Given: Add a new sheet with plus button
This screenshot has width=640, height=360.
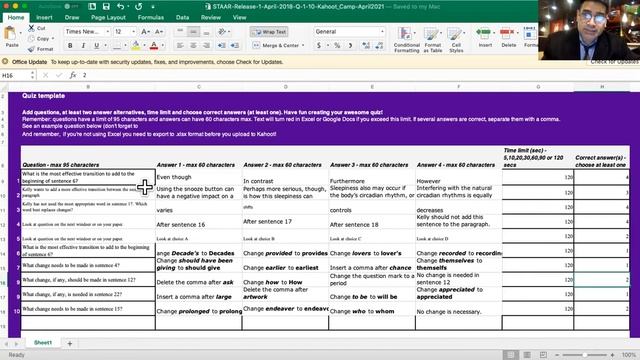Looking at the screenshot, I should (70, 344).
